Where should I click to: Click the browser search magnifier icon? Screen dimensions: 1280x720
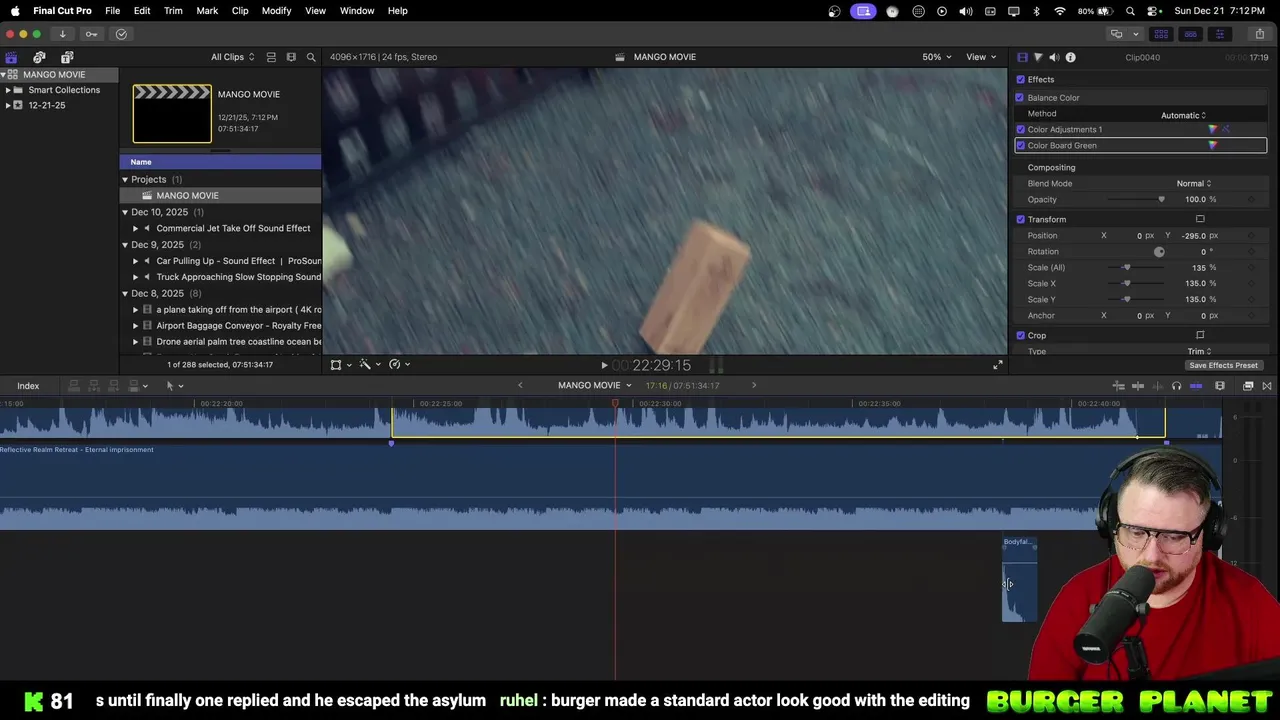311,57
